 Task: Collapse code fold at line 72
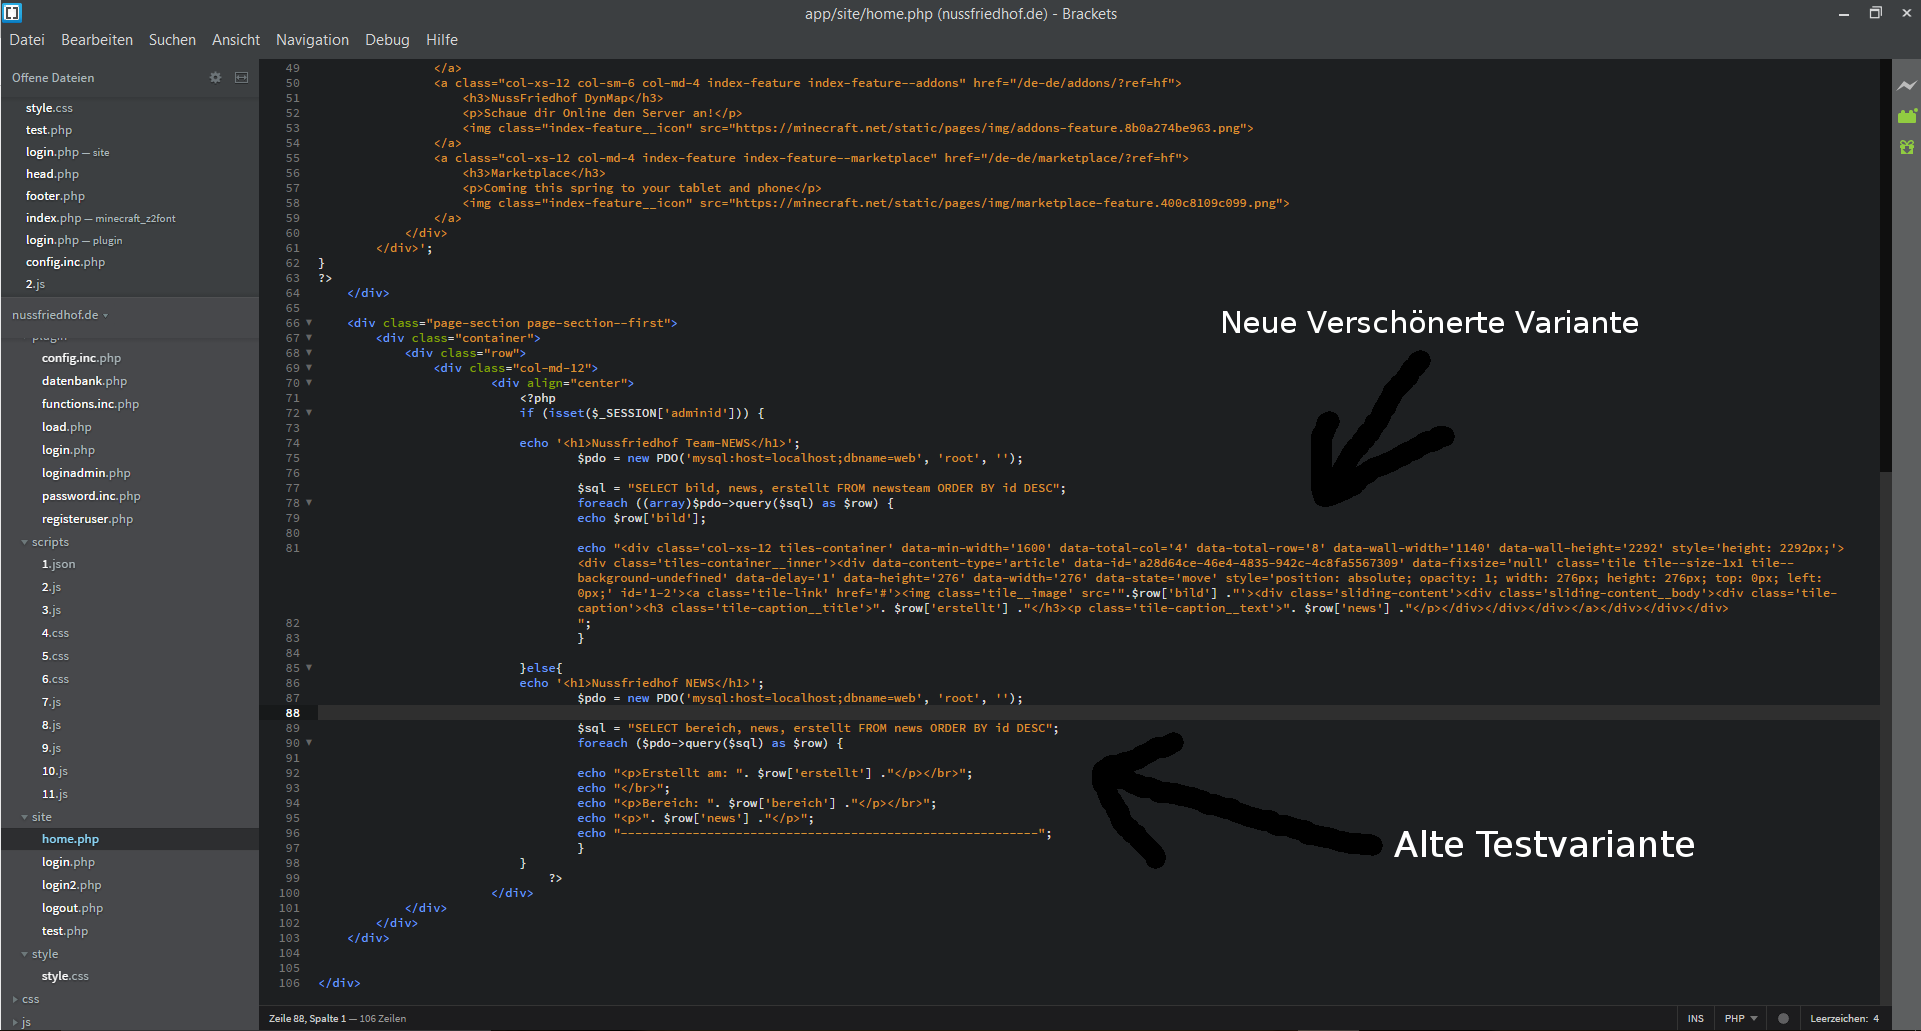[309, 413]
